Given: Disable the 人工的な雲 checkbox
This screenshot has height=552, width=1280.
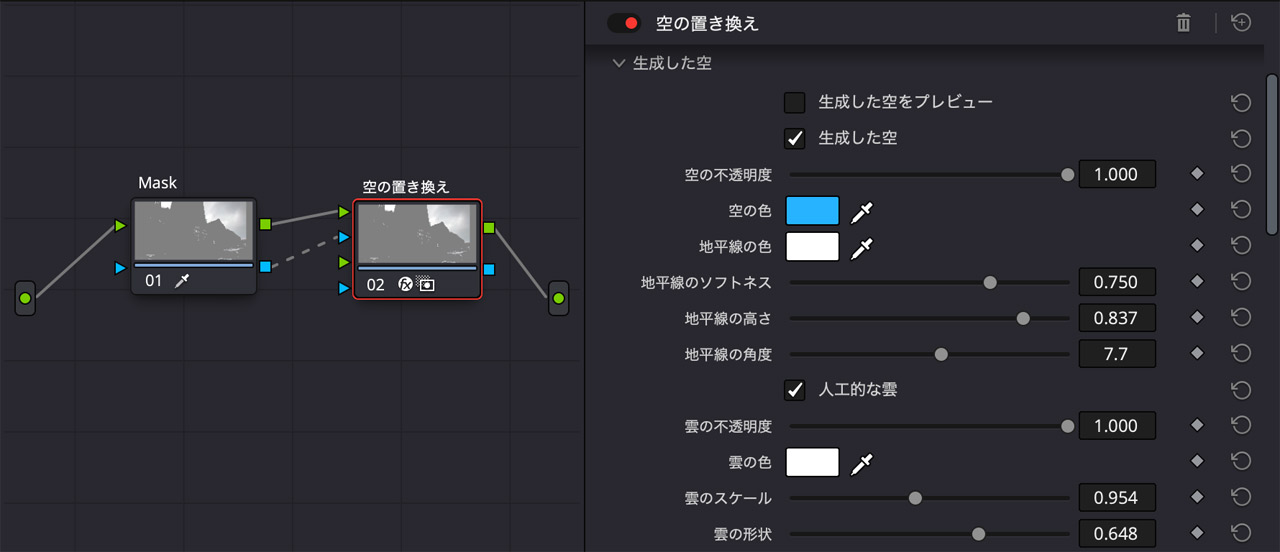Looking at the screenshot, I should pos(795,390).
